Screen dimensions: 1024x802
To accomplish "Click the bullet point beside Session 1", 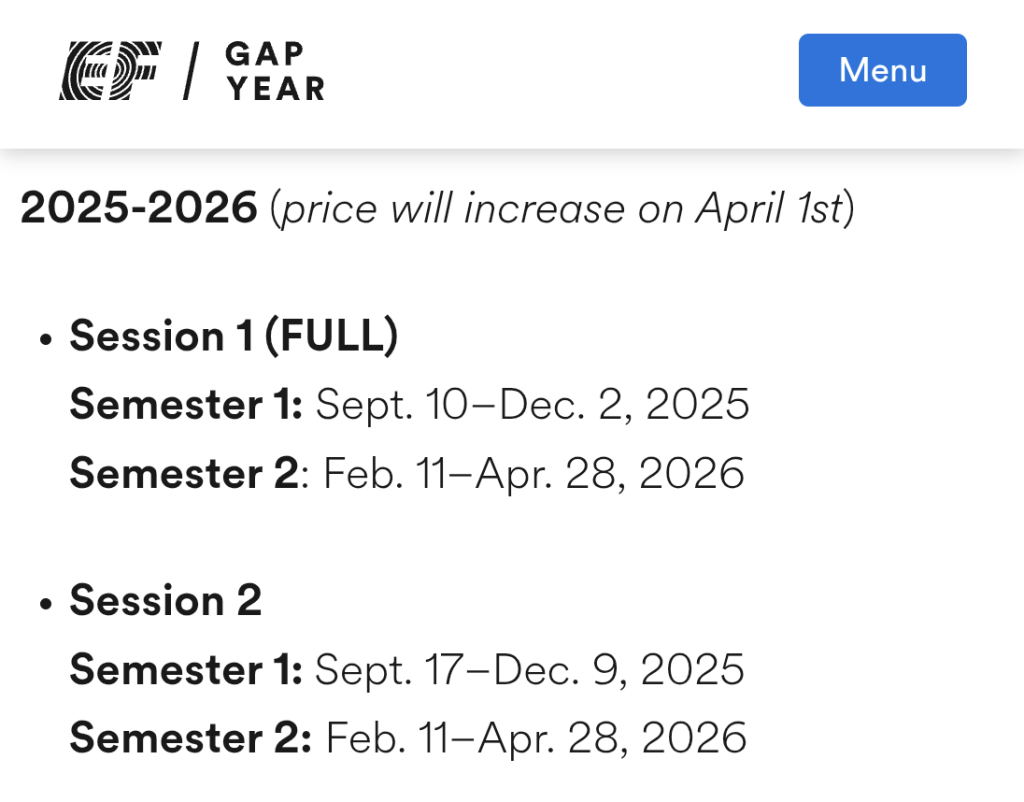I will [x=44, y=339].
